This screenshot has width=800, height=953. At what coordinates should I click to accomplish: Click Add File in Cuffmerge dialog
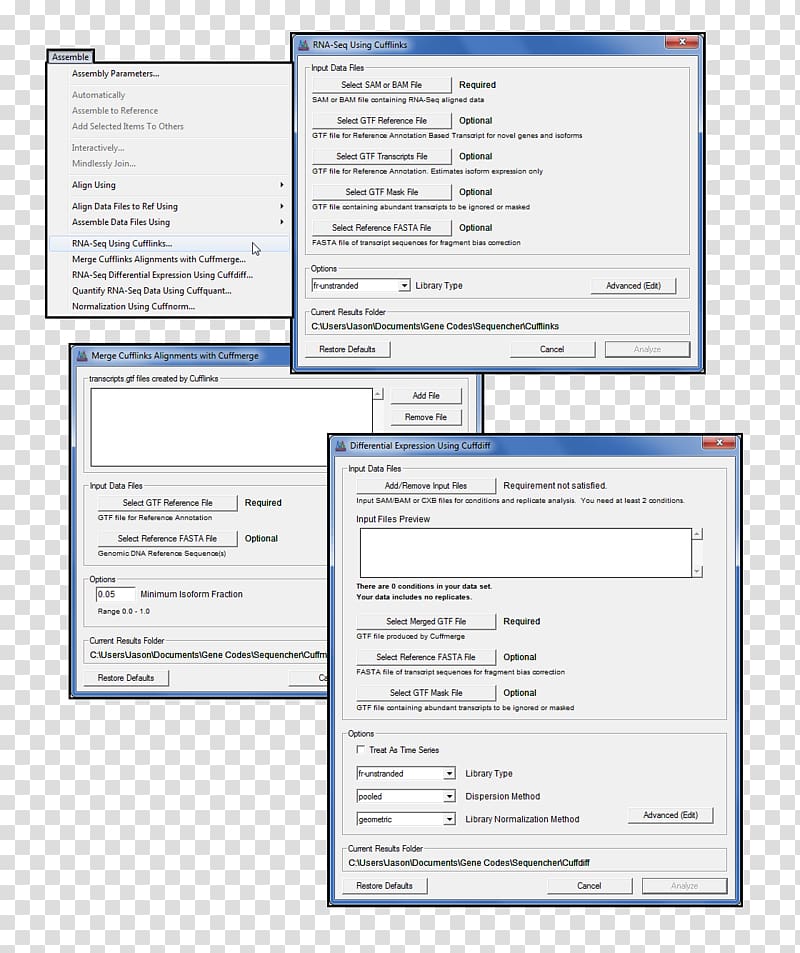coord(426,396)
